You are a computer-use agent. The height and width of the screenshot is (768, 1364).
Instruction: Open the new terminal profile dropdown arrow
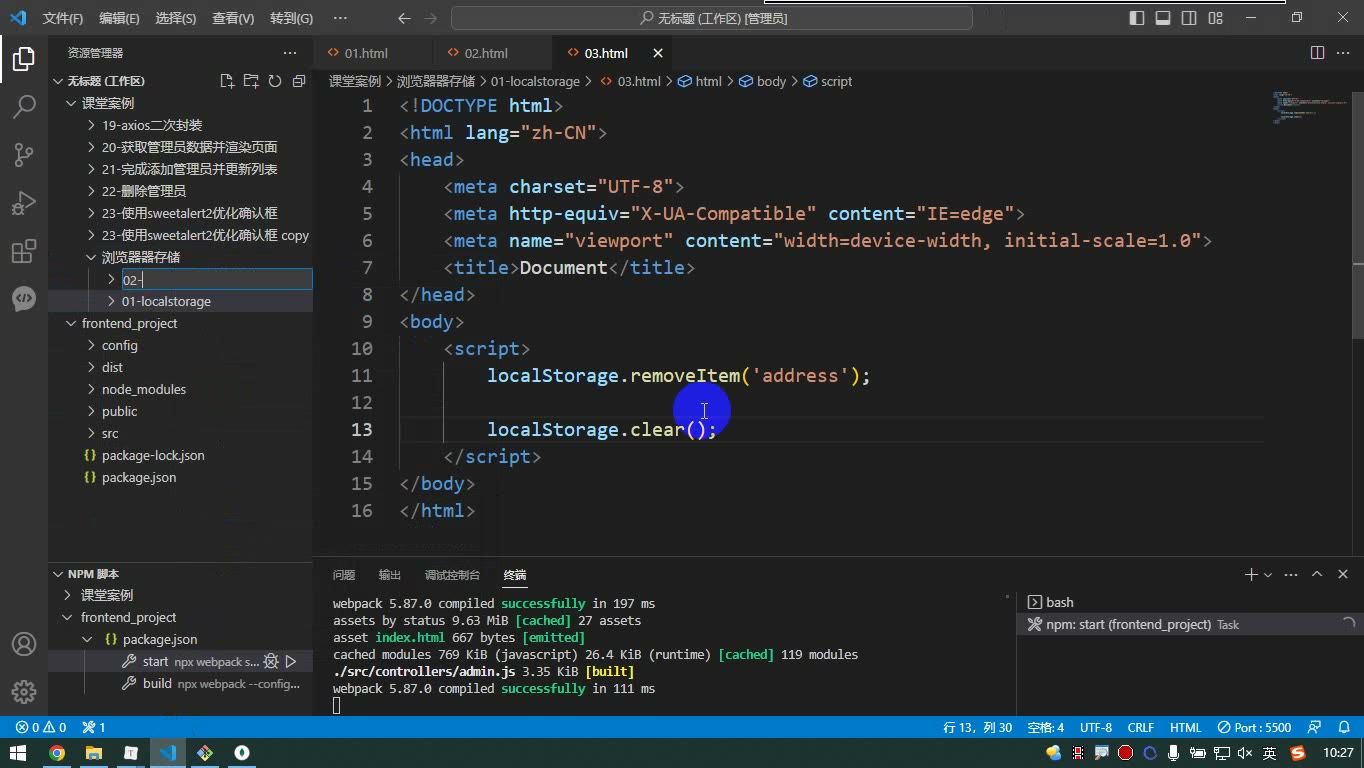(x=1268, y=575)
